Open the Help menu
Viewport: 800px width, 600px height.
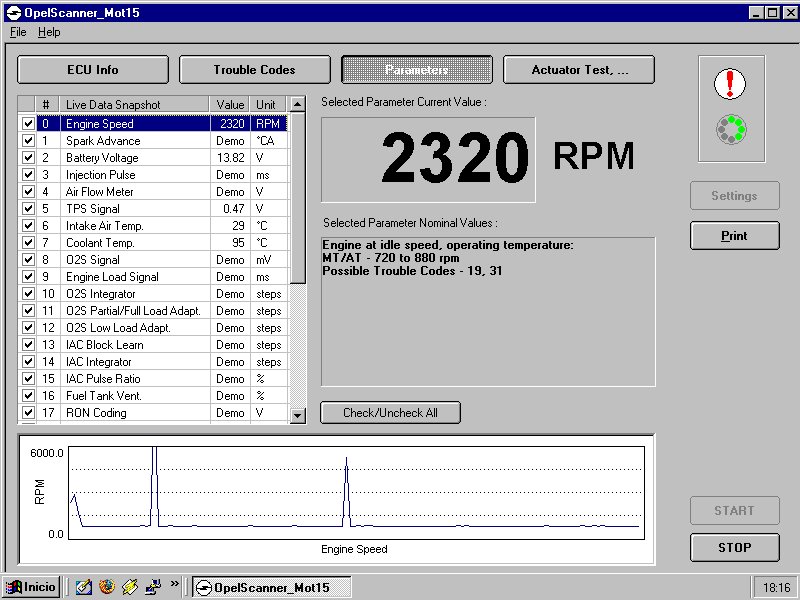click(49, 32)
